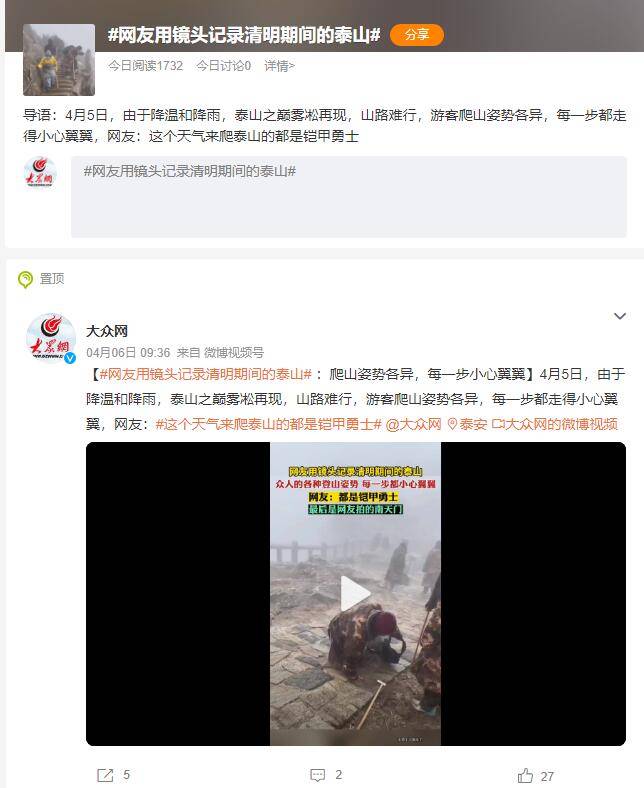Click the blue verified badge on avatar
Viewport: 644px width, 788px height.
70,358
